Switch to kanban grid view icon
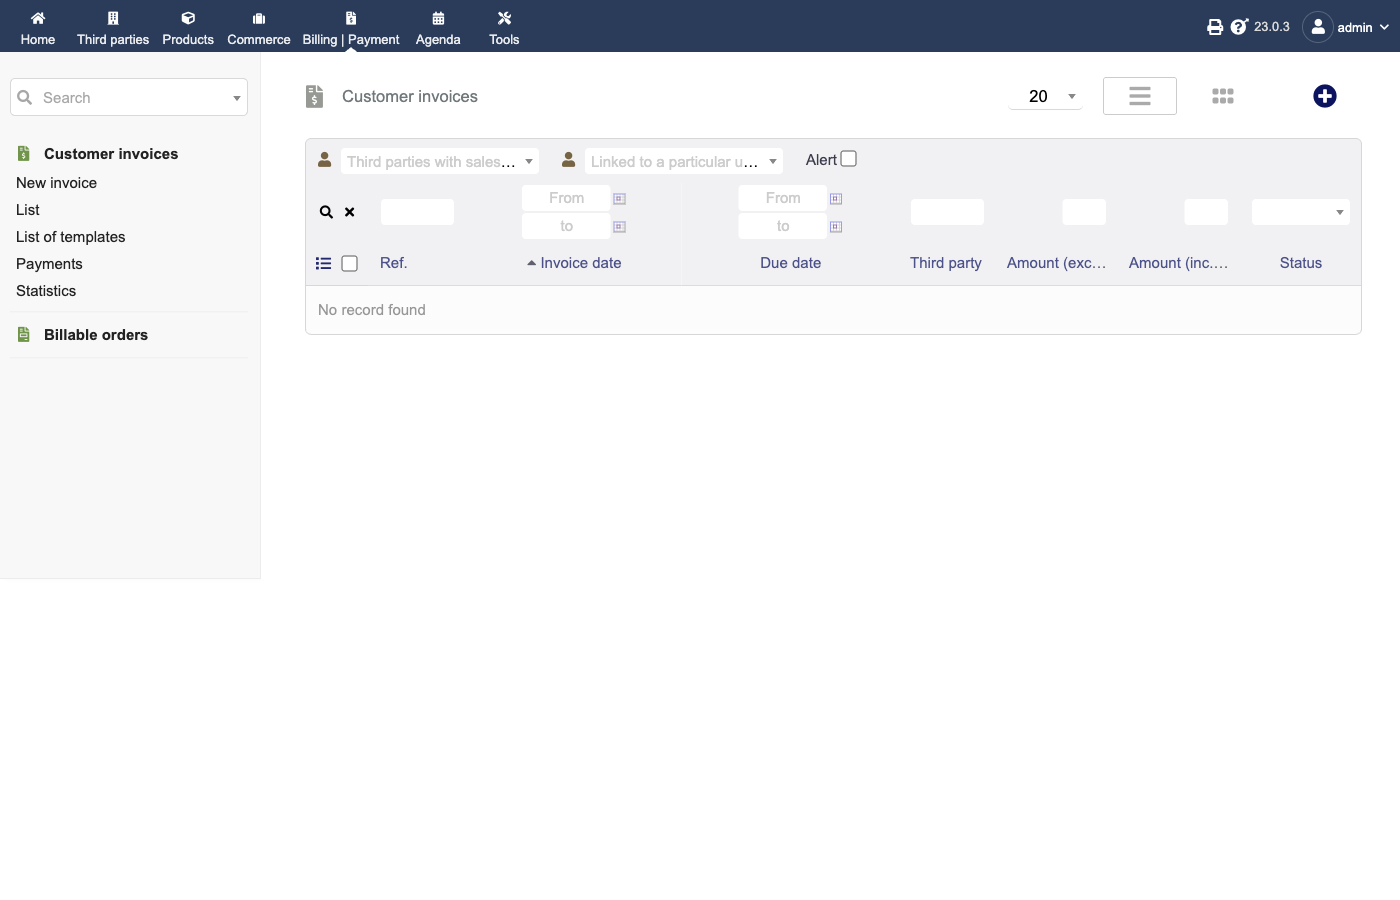 coord(1223,96)
